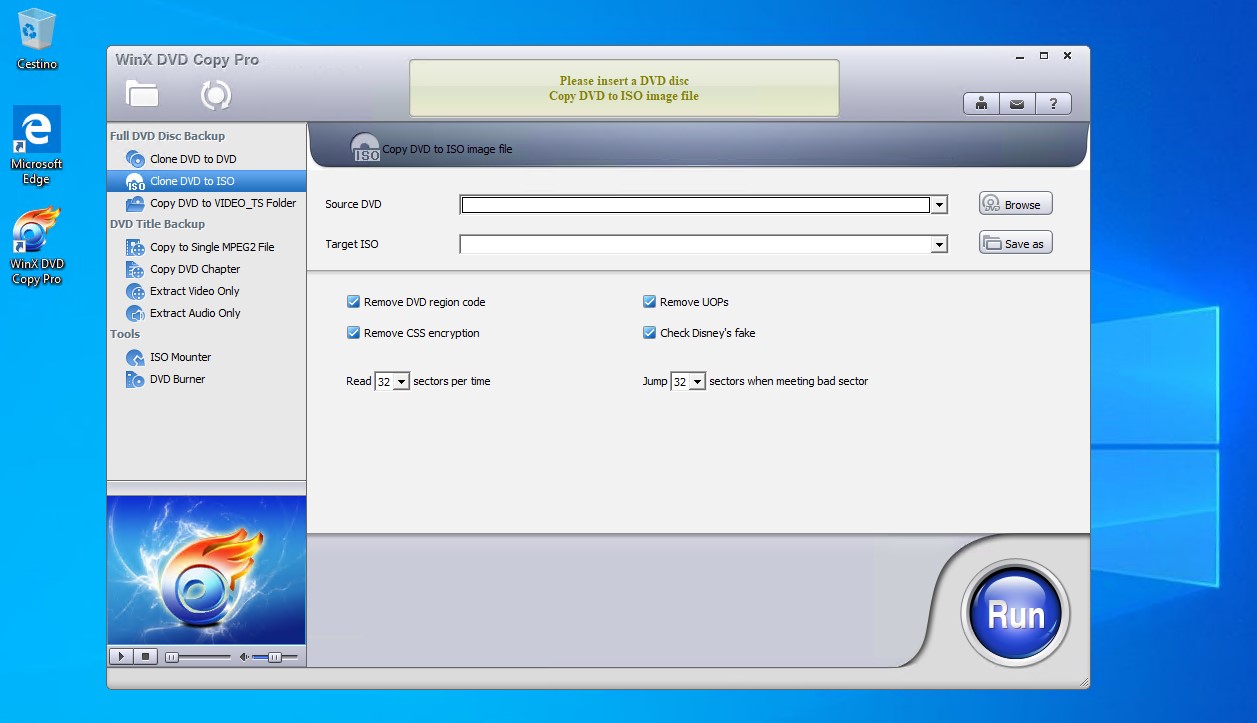Adjust the volume slider
Image resolution: width=1257 pixels, height=723 pixels.
click(275, 657)
